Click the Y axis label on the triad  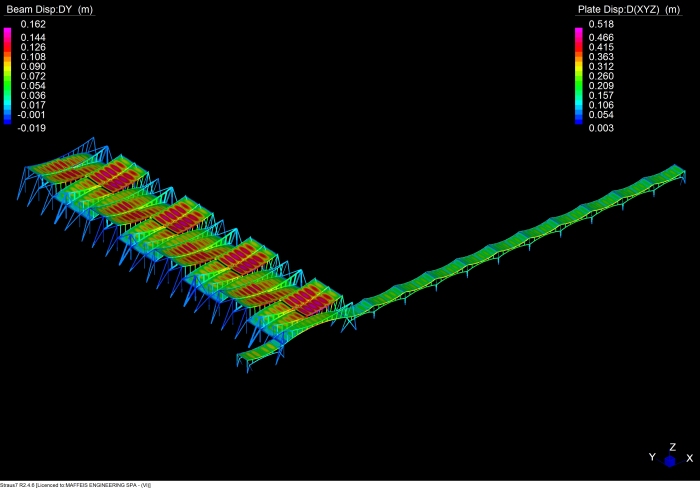click(652, 457)
